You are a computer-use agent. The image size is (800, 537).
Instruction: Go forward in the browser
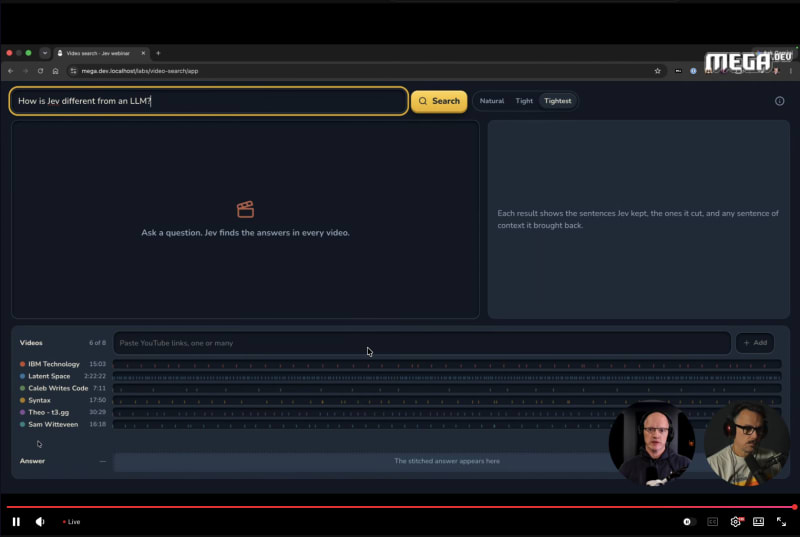(x=26, y=71)
